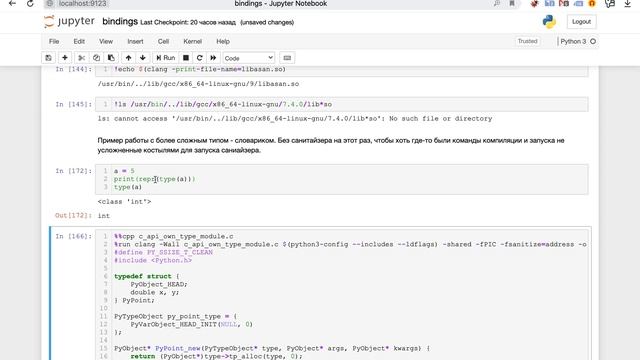Click inside code cell In [145]

tap(342, 104)
